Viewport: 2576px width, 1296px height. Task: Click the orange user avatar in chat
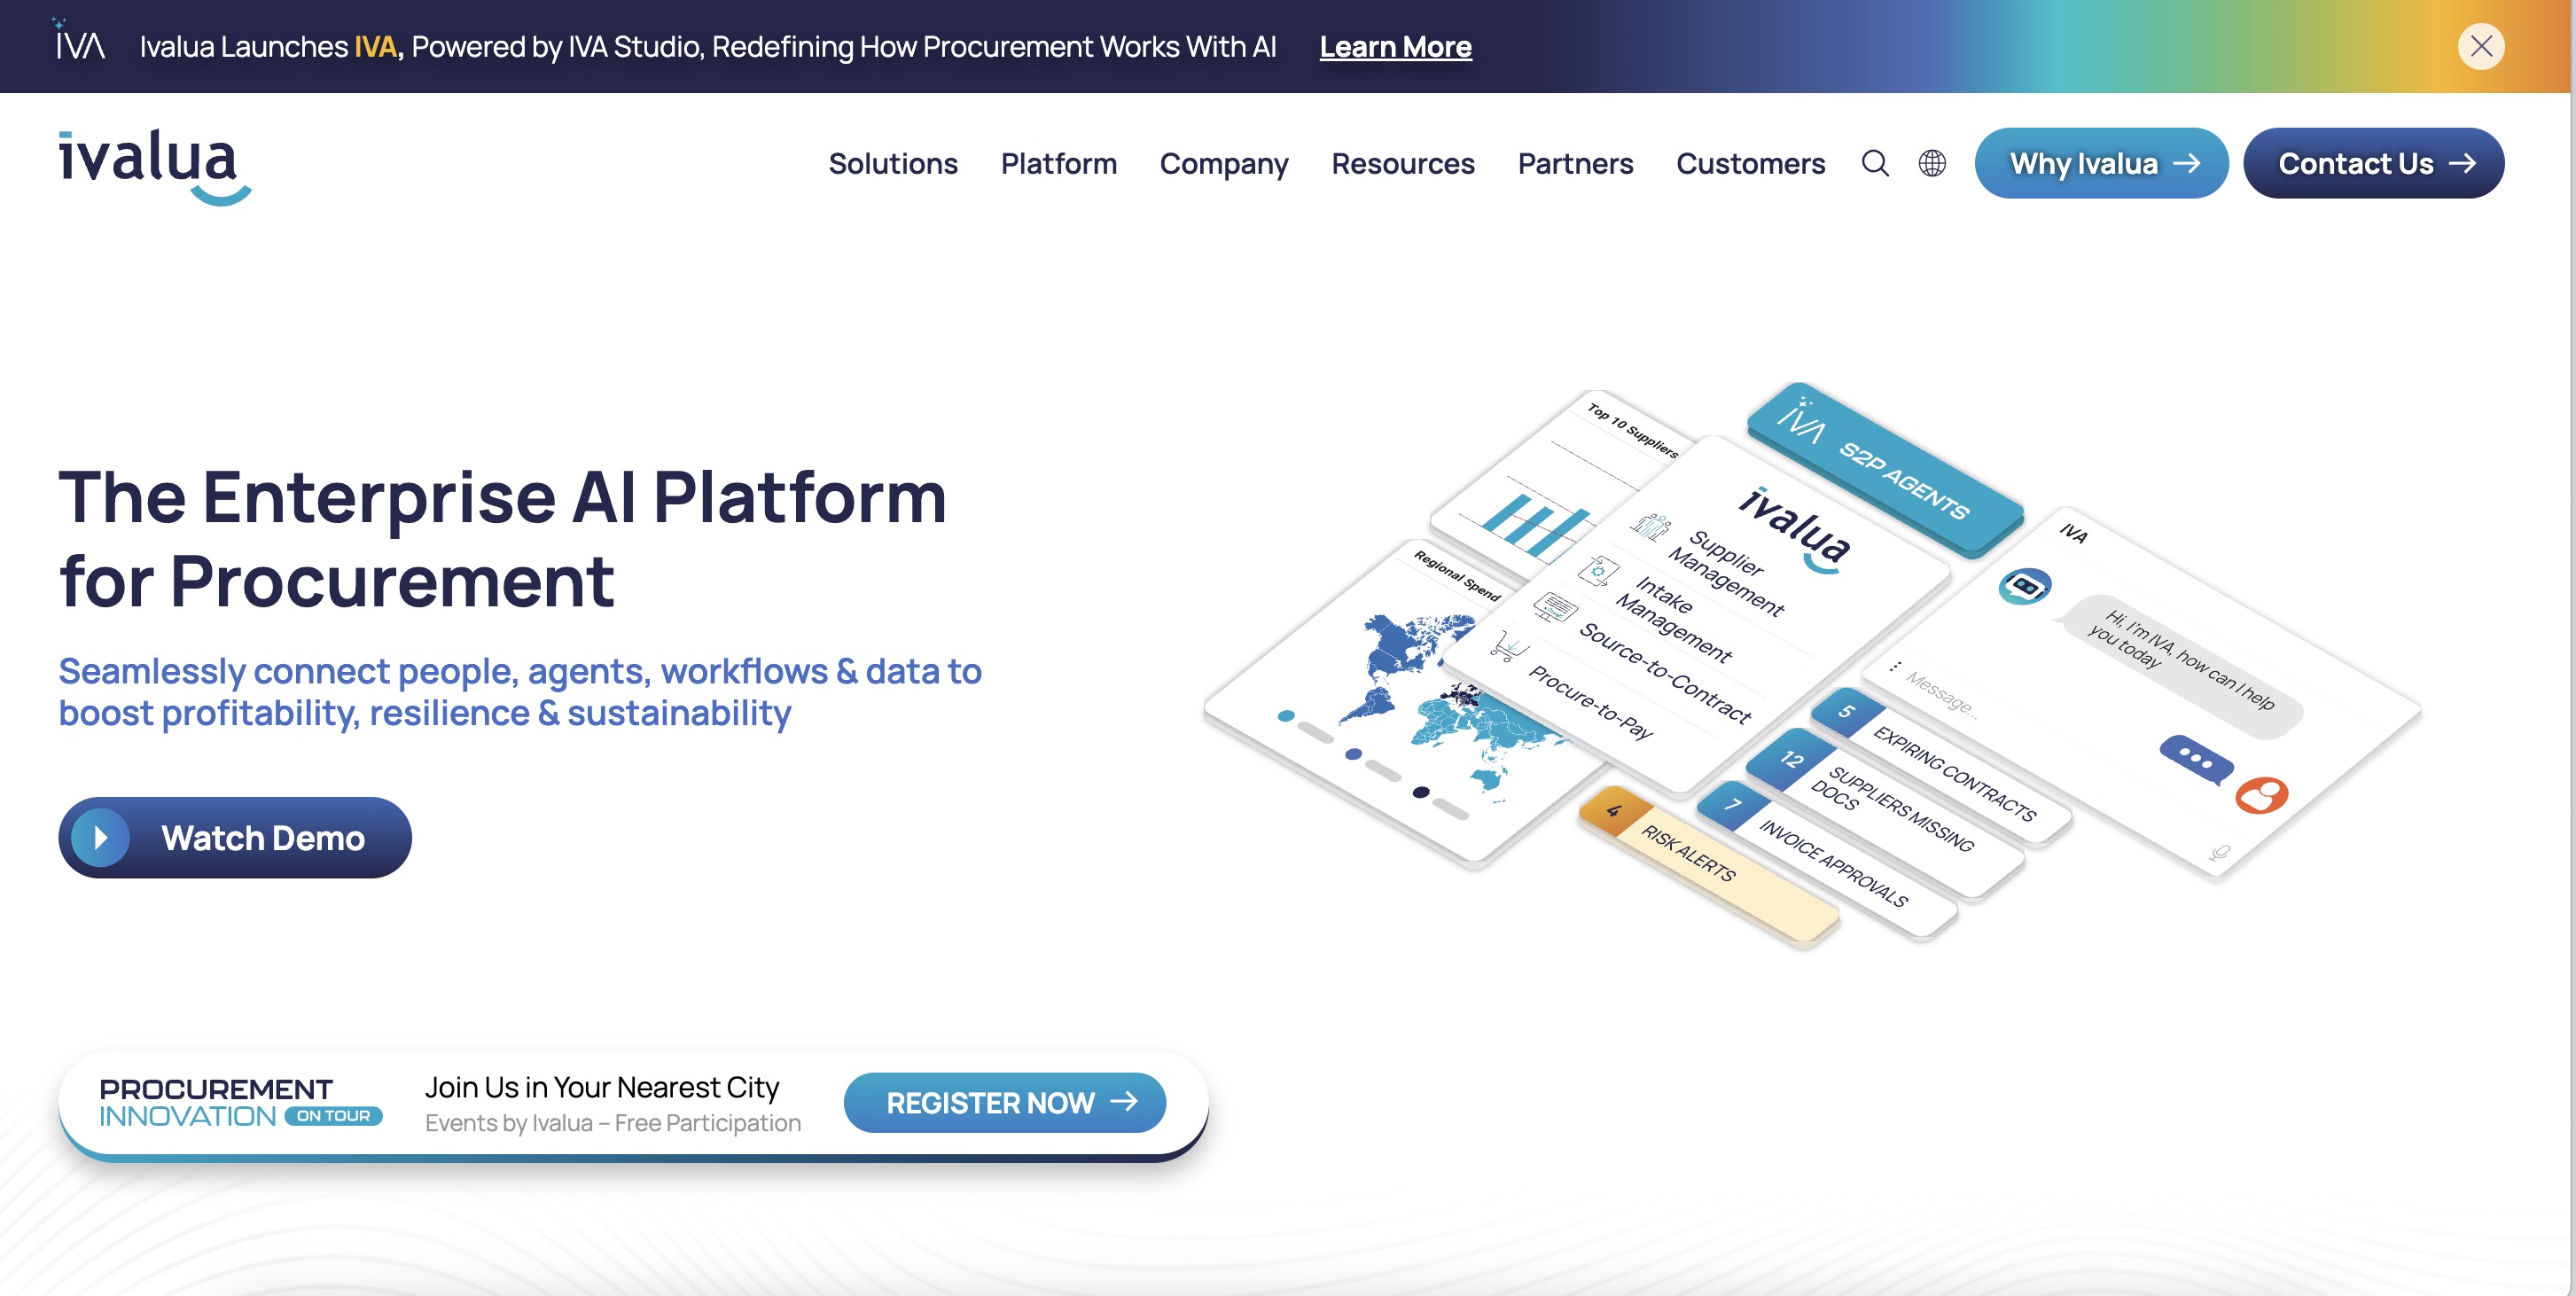pyautogui.click(x=2261, y=795)
